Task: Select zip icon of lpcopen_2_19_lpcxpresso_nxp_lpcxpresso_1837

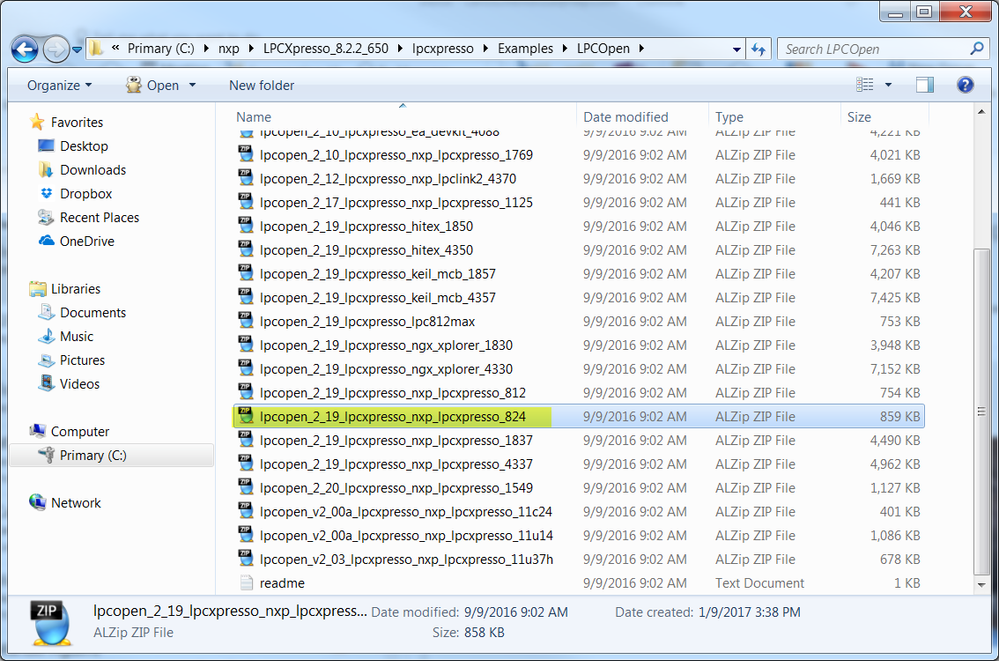Action: click(x=245, y=440)
